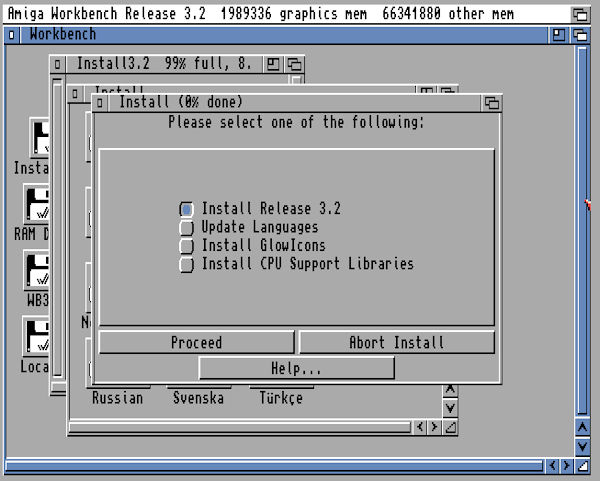This screenshot has height=481, width=600.
Task: Open the RAM Disk icon
Action: (x=38, y=206)
